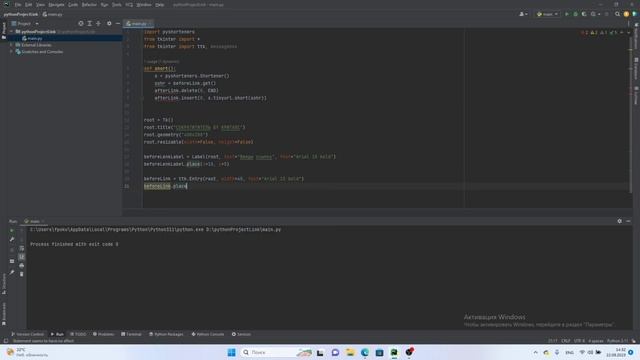Expand Scratches and Consoles node
This screenshot has width=640, height=360.
coord(11,52)
